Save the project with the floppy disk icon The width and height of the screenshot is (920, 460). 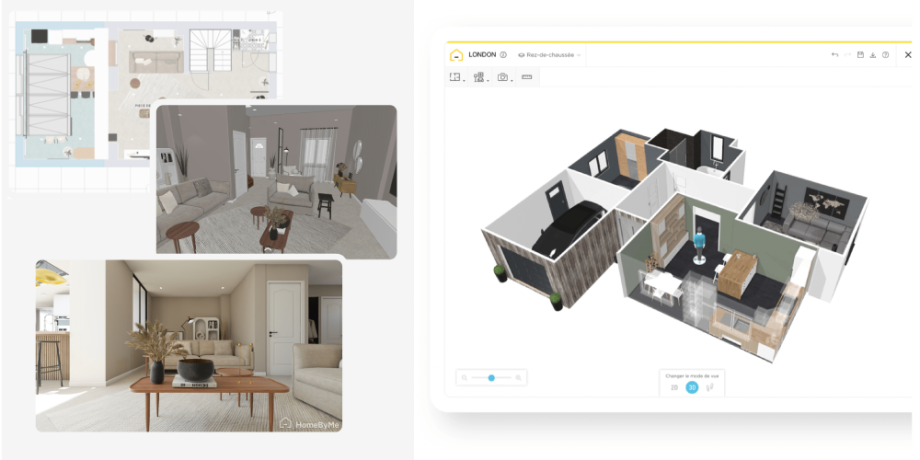[860, 55]
